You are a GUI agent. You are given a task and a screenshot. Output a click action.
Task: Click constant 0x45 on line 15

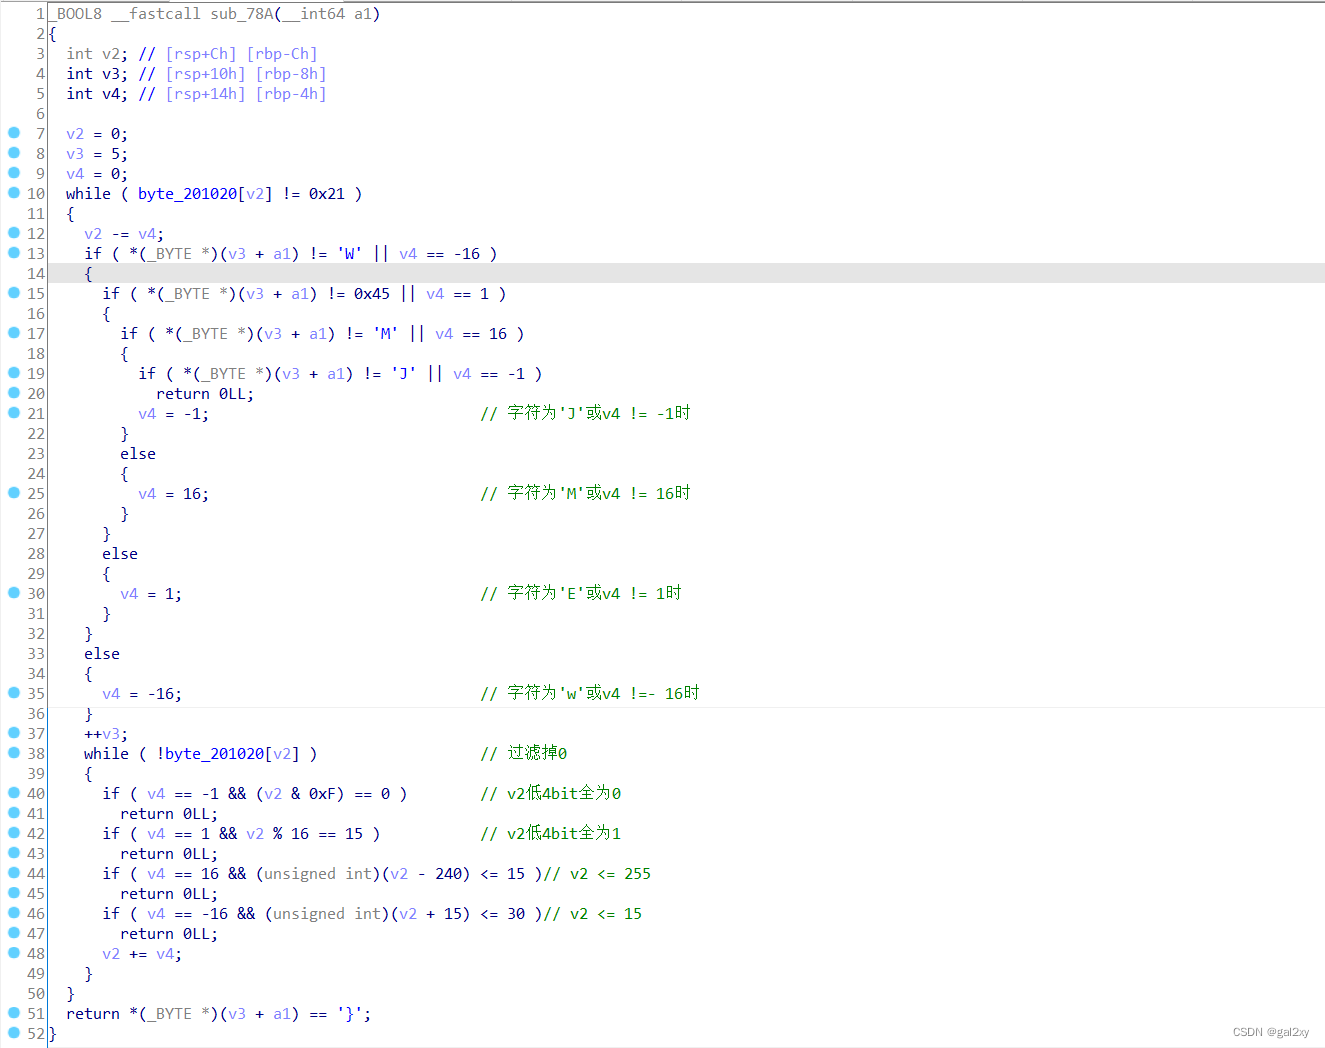click(372, 294)
